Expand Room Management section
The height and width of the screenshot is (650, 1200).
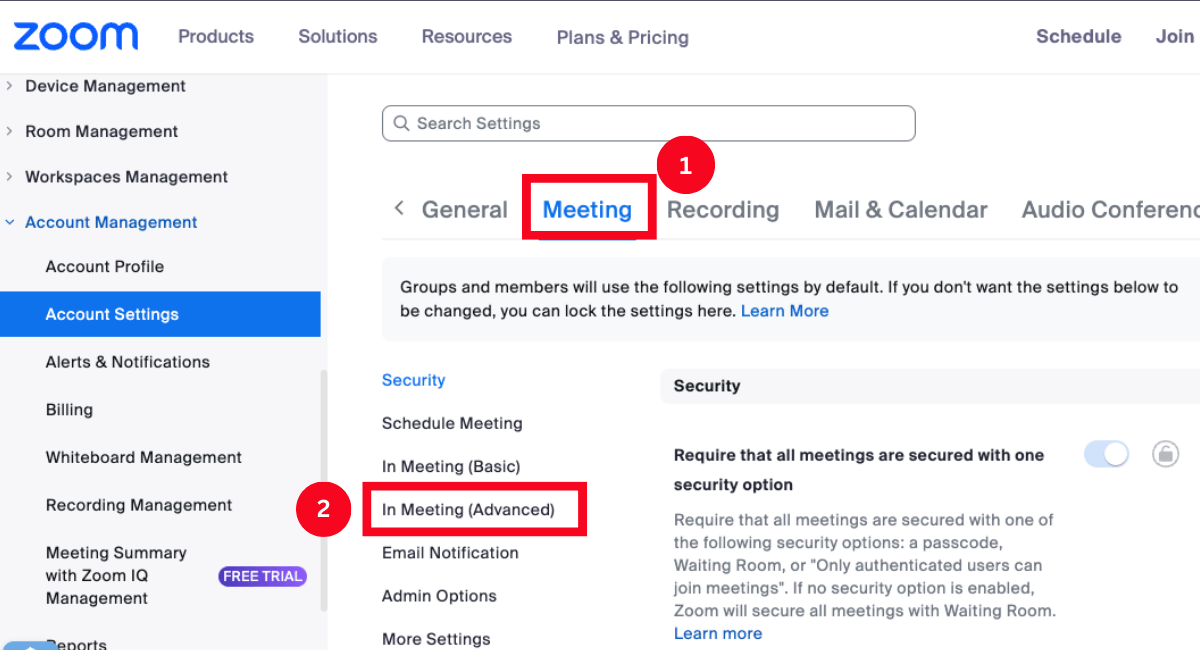10,131
